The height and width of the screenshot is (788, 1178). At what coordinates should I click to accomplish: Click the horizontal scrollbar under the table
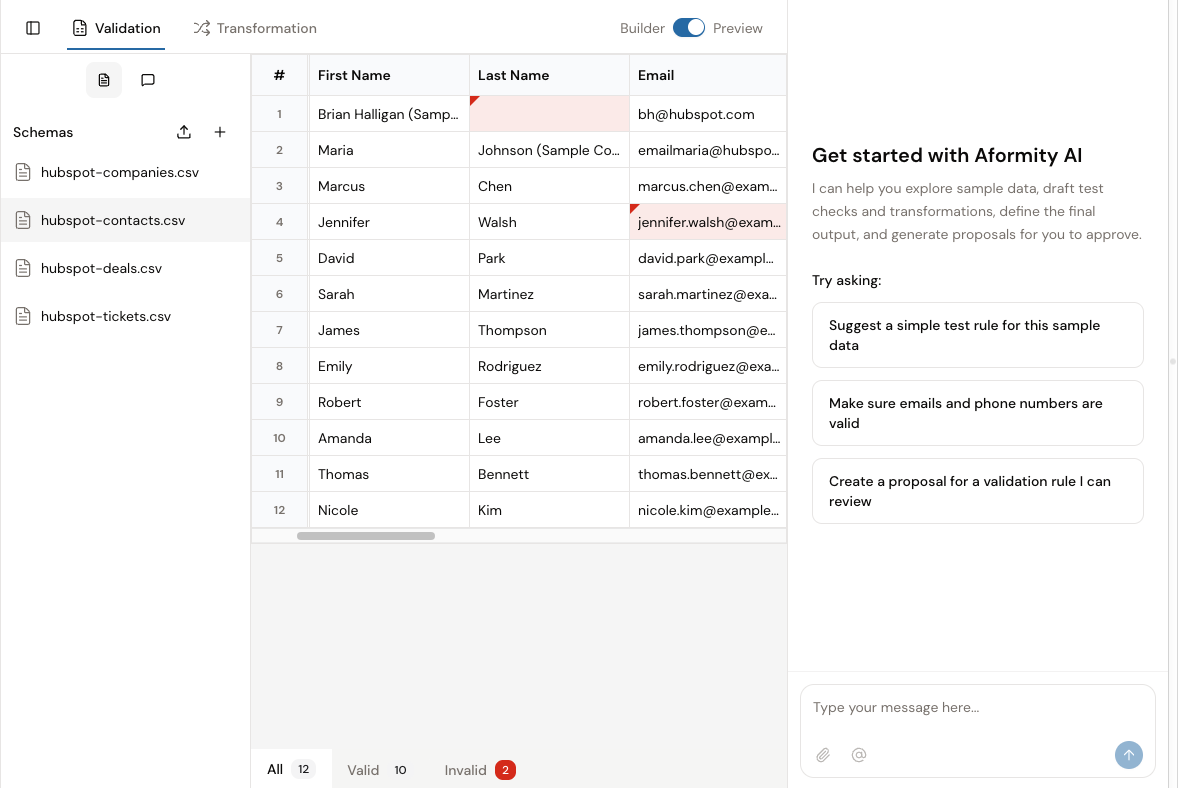tap(366, 536)
